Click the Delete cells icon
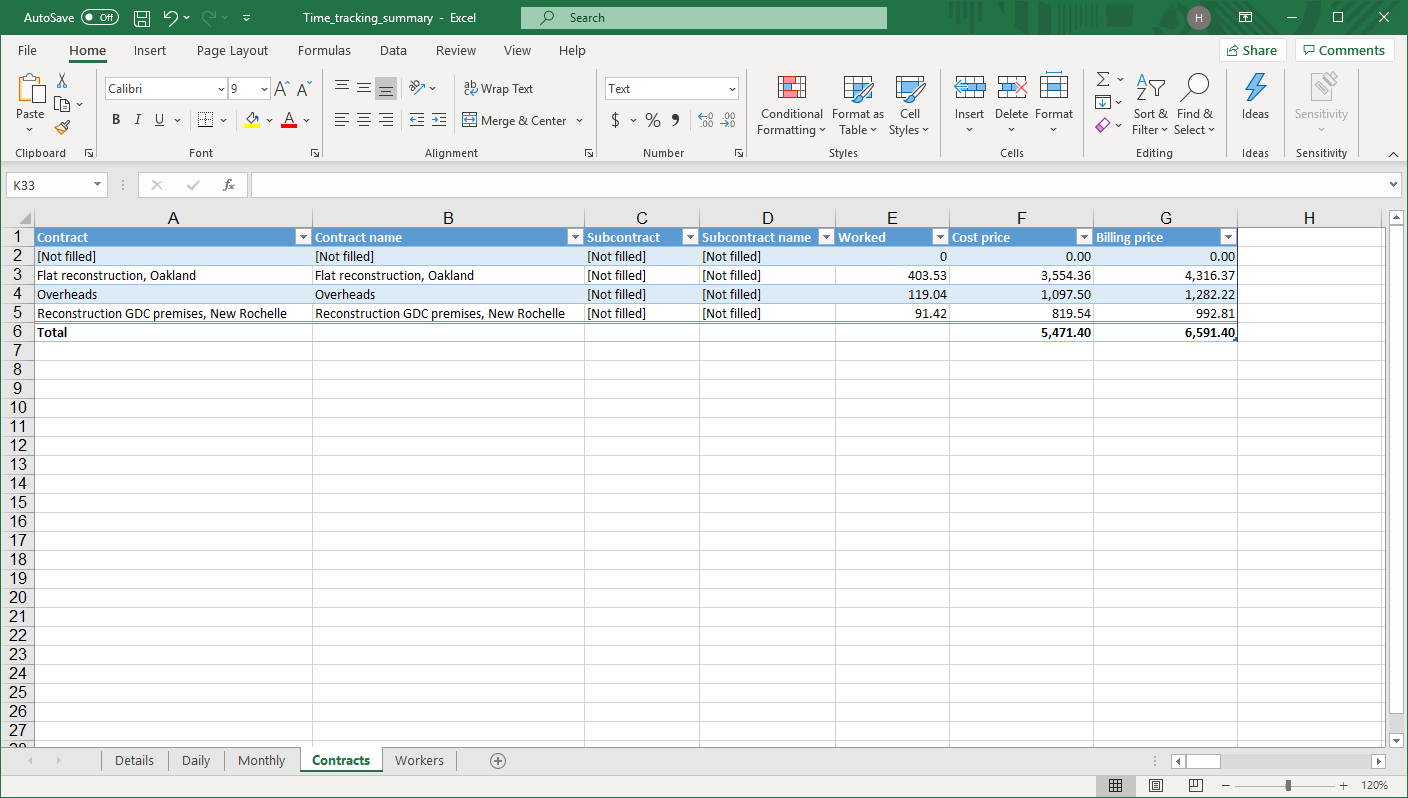 pos(1012,88)
